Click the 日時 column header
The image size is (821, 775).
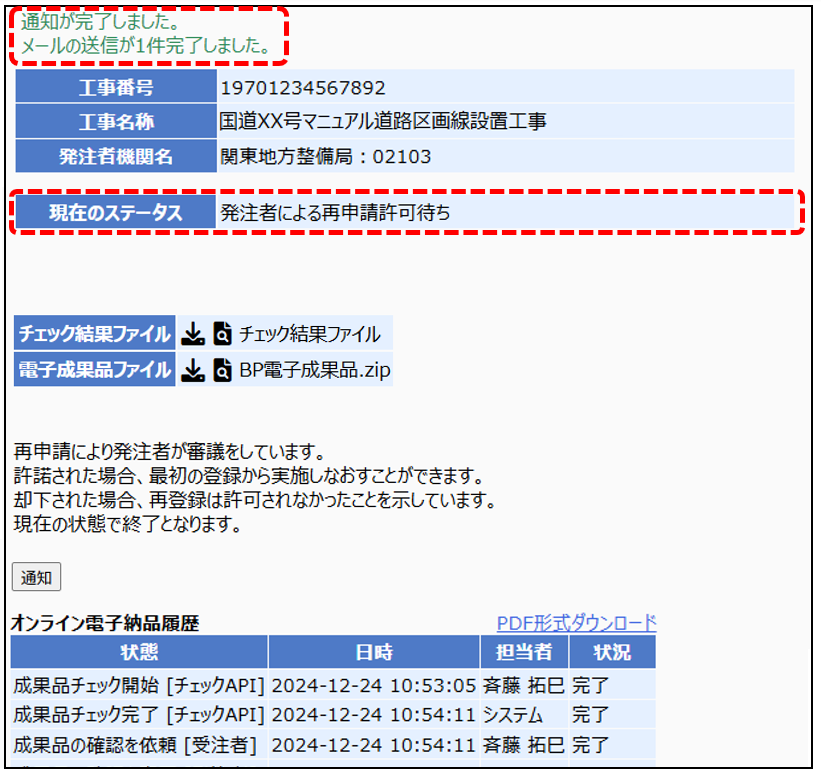click(374, 652)
